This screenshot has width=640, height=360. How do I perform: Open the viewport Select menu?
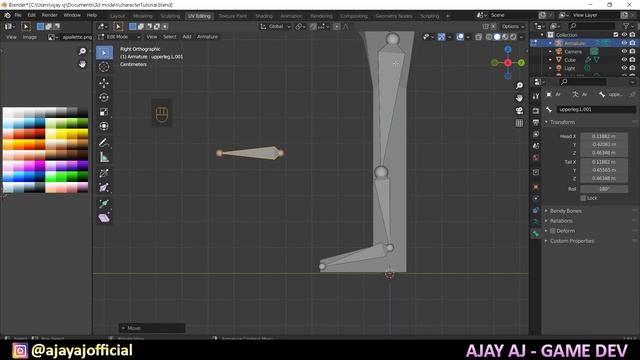click(169, 37)
